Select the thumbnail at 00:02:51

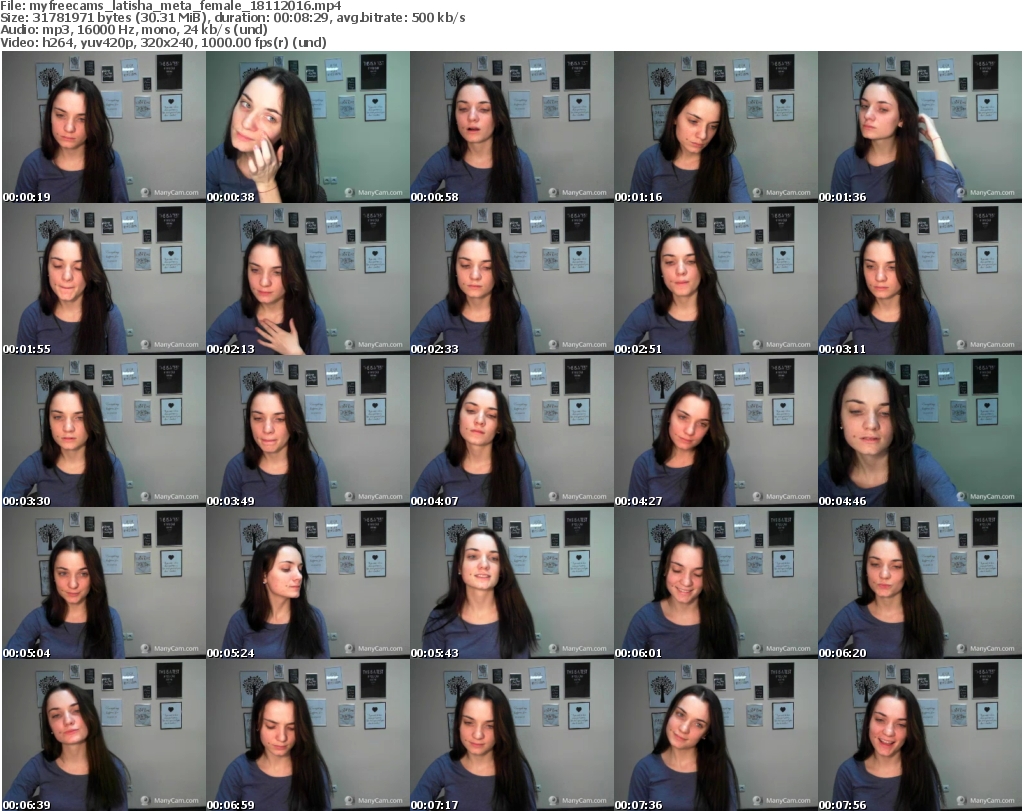point(716,279)
